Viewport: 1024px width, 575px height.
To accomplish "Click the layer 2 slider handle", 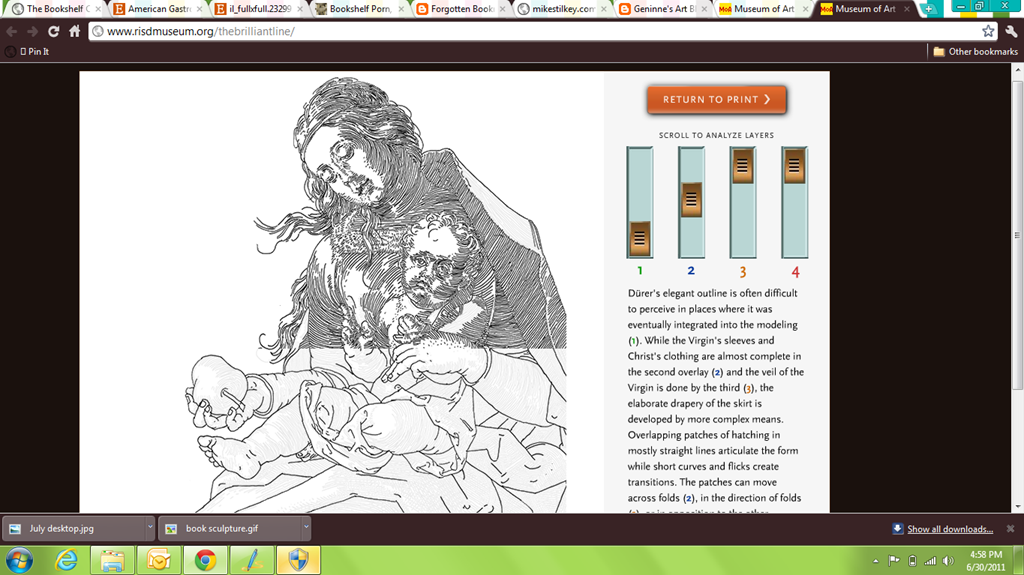I will pos(692,199).
